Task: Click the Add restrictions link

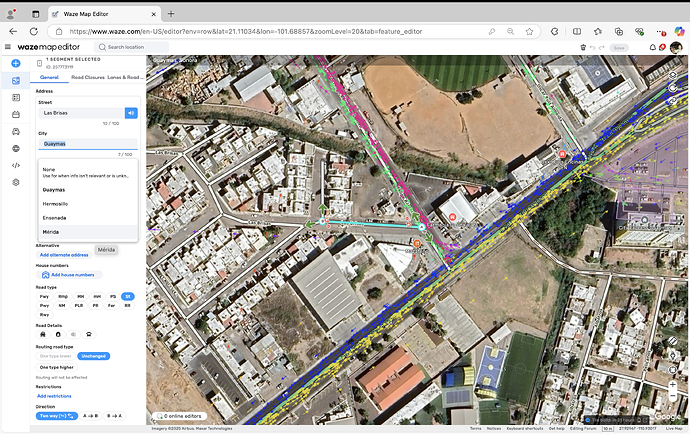Action: click(54, 396)
